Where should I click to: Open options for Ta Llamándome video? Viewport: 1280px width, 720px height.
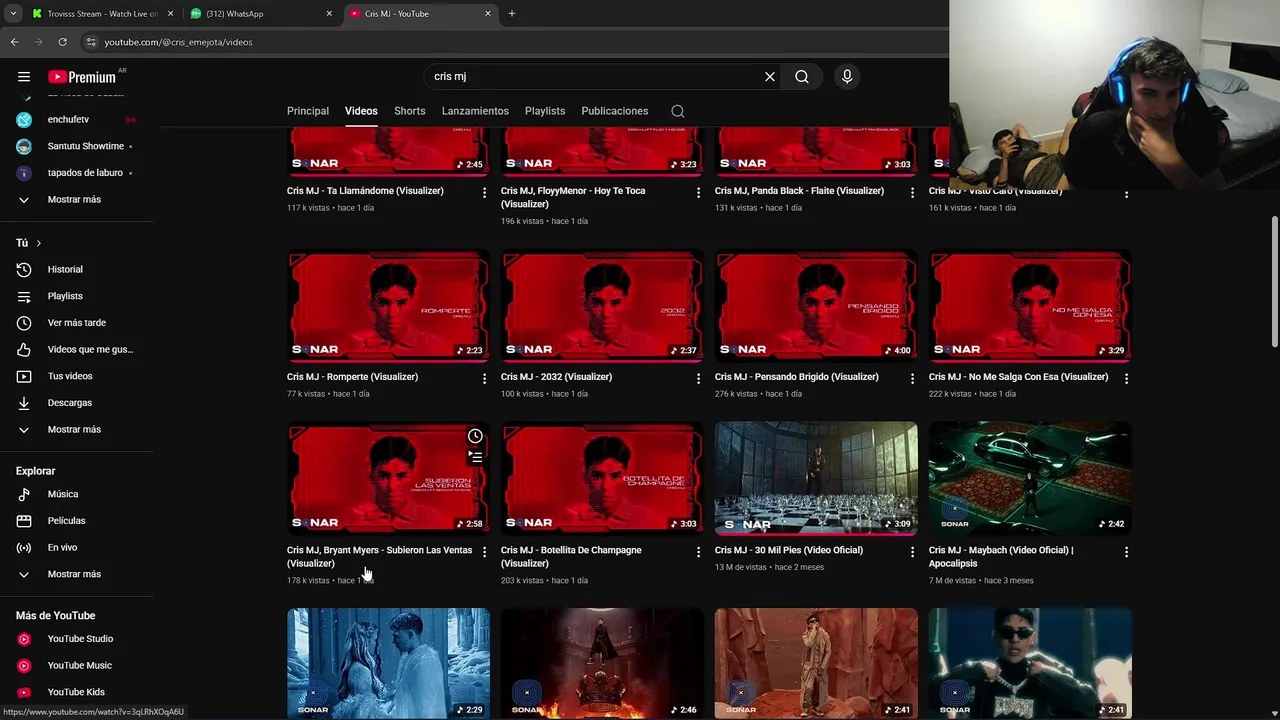point(484,192)
